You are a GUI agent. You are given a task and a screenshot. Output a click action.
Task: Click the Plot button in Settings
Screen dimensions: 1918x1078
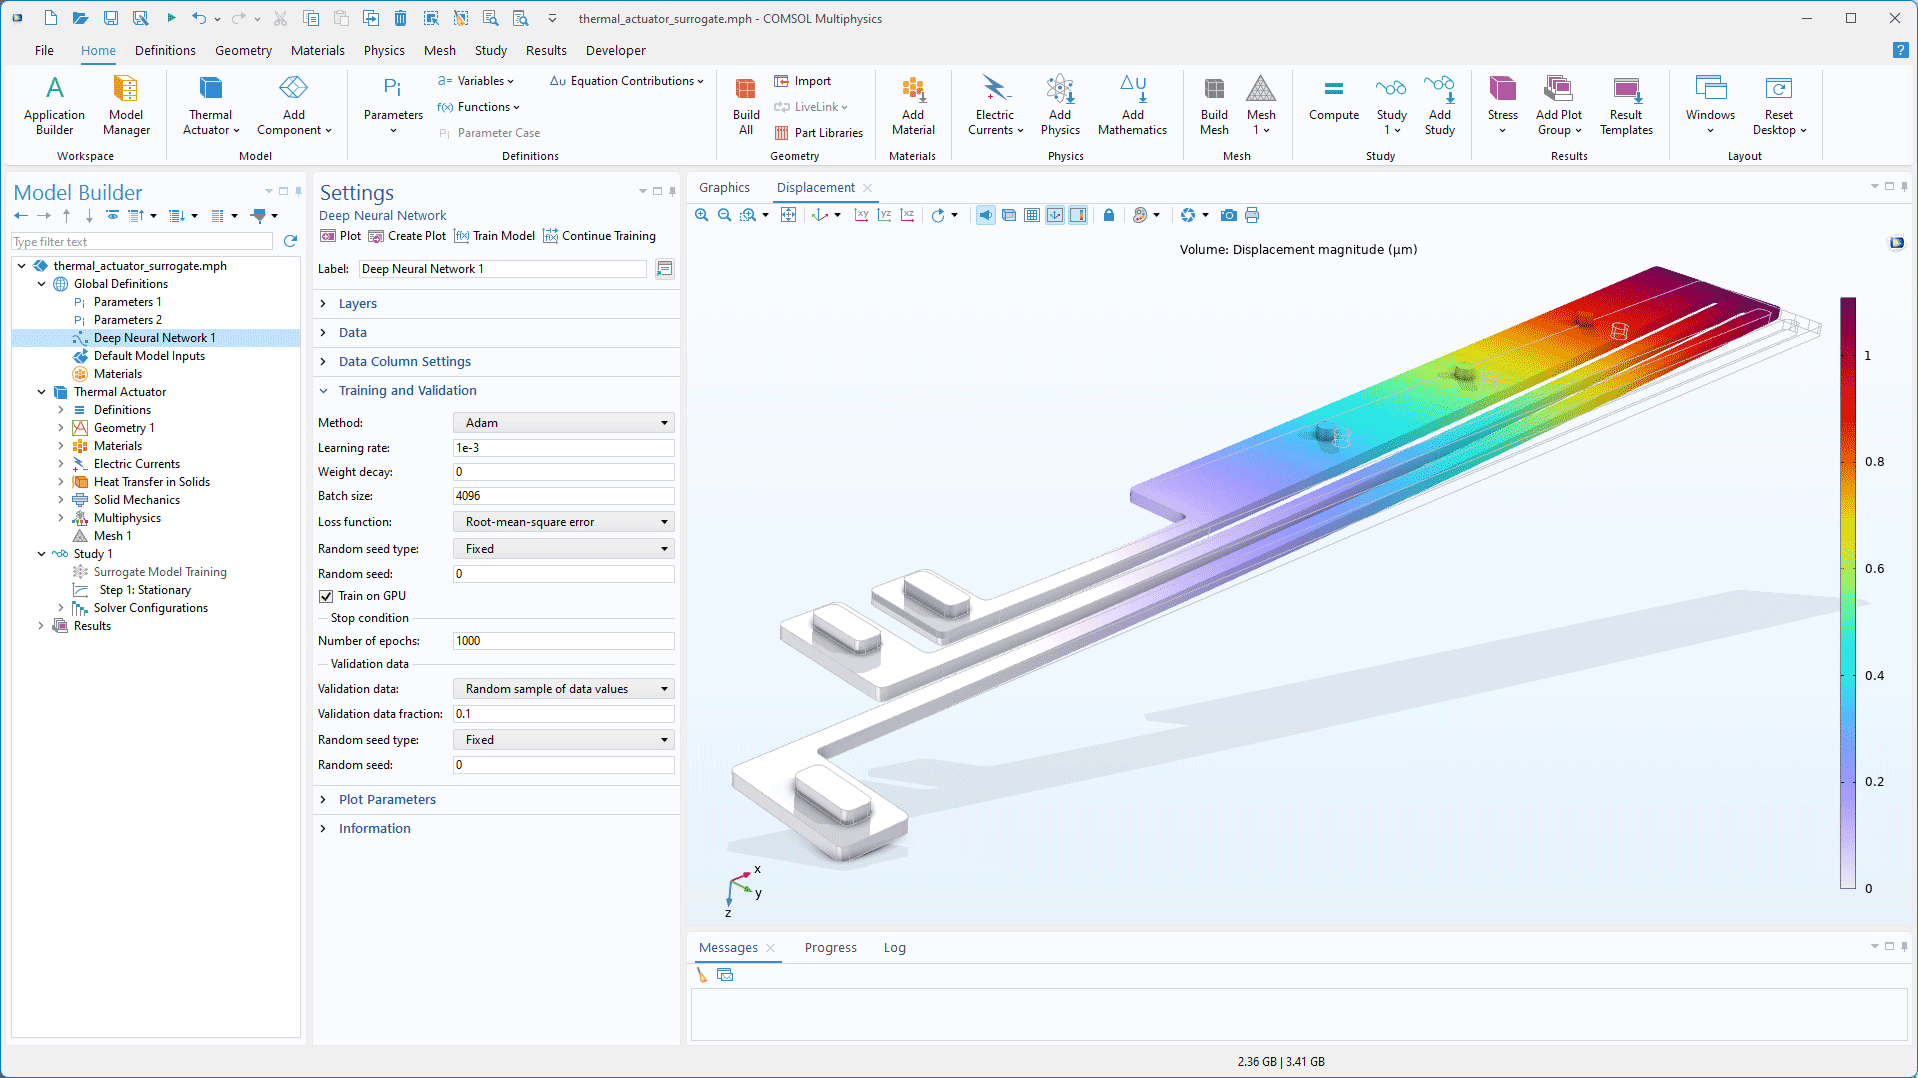[341, 236]
